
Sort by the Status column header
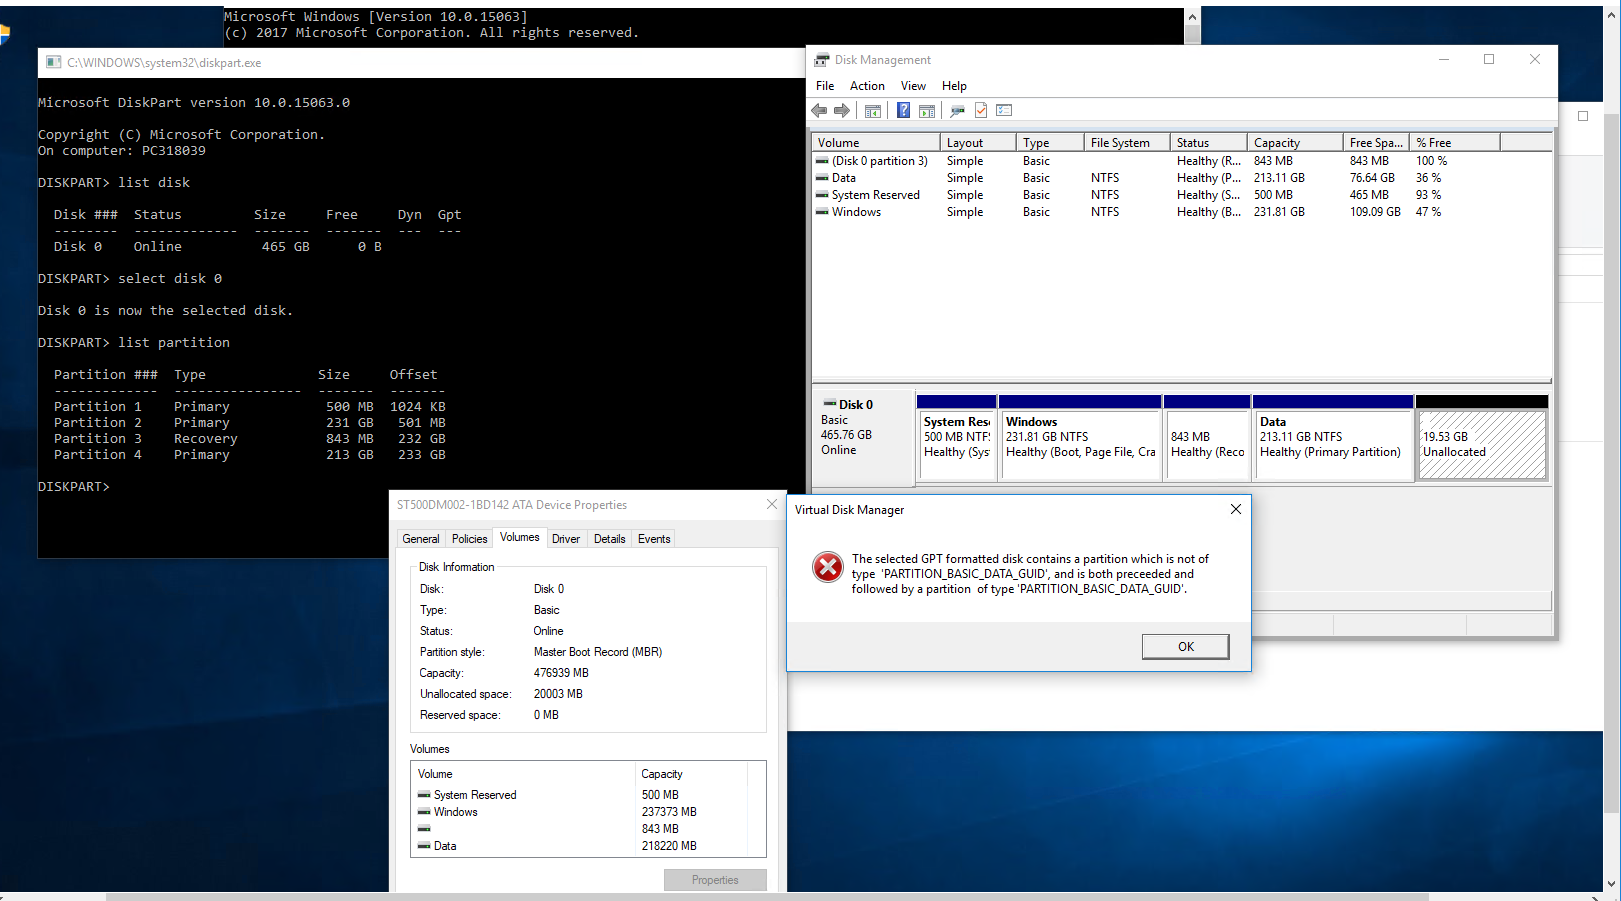1209,143
